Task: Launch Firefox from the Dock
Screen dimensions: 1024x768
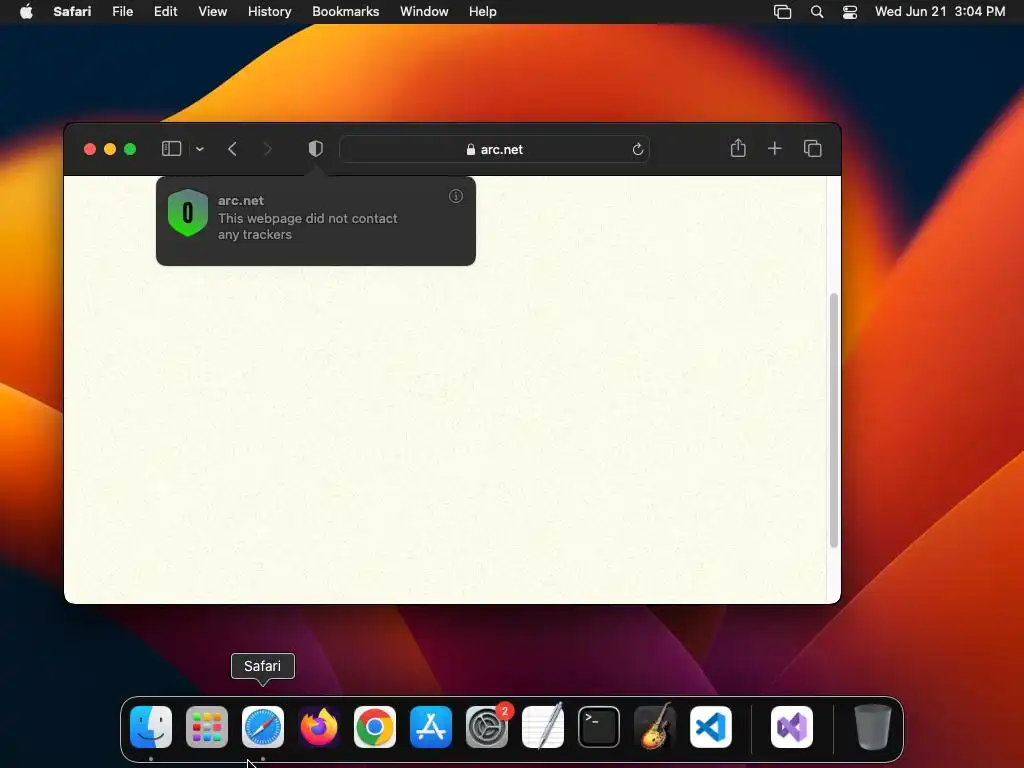Action: coord(319,727)
